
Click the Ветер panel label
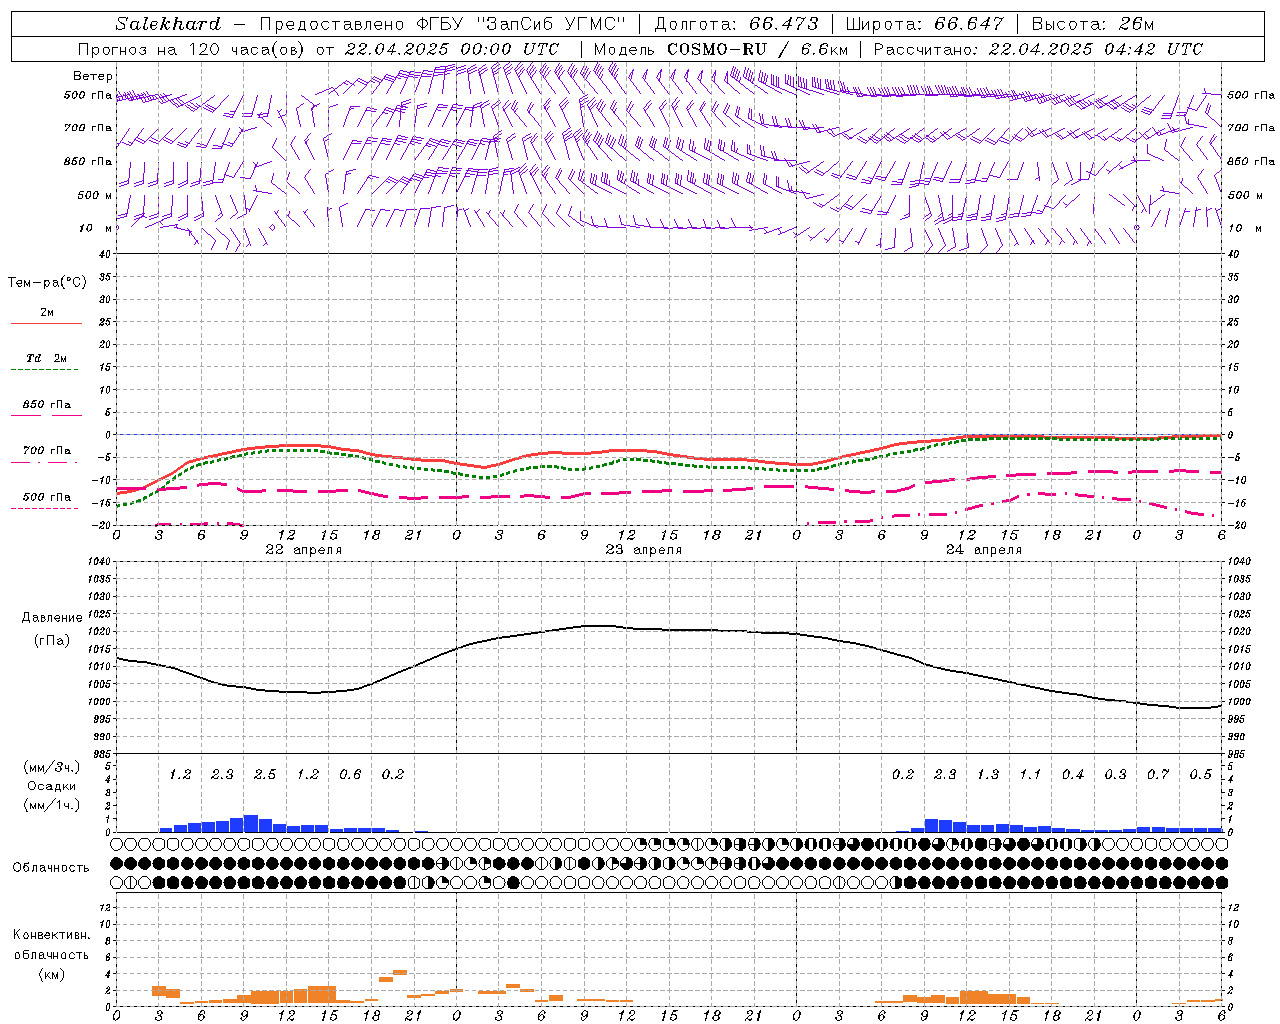tap(93, 76)
